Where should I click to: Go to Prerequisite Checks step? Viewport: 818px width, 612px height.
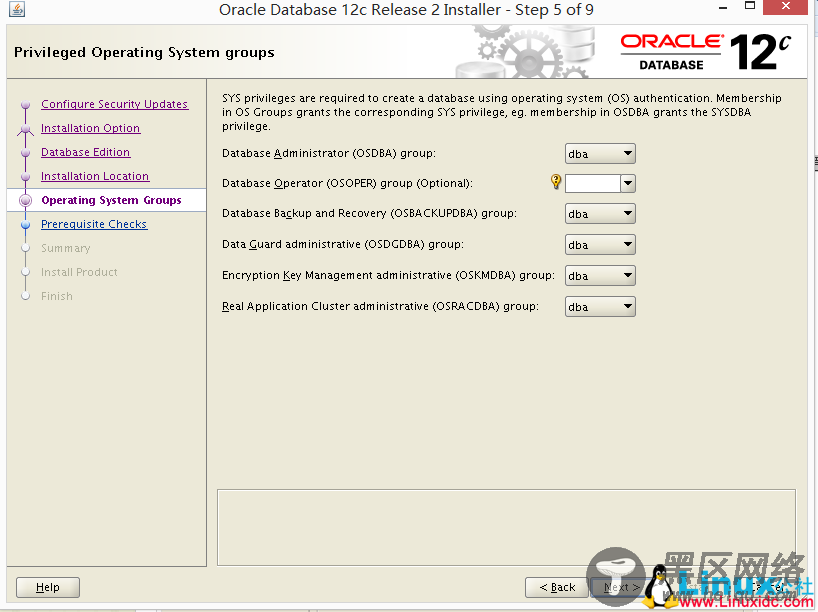pyautogui.click(x=94, y=224)
